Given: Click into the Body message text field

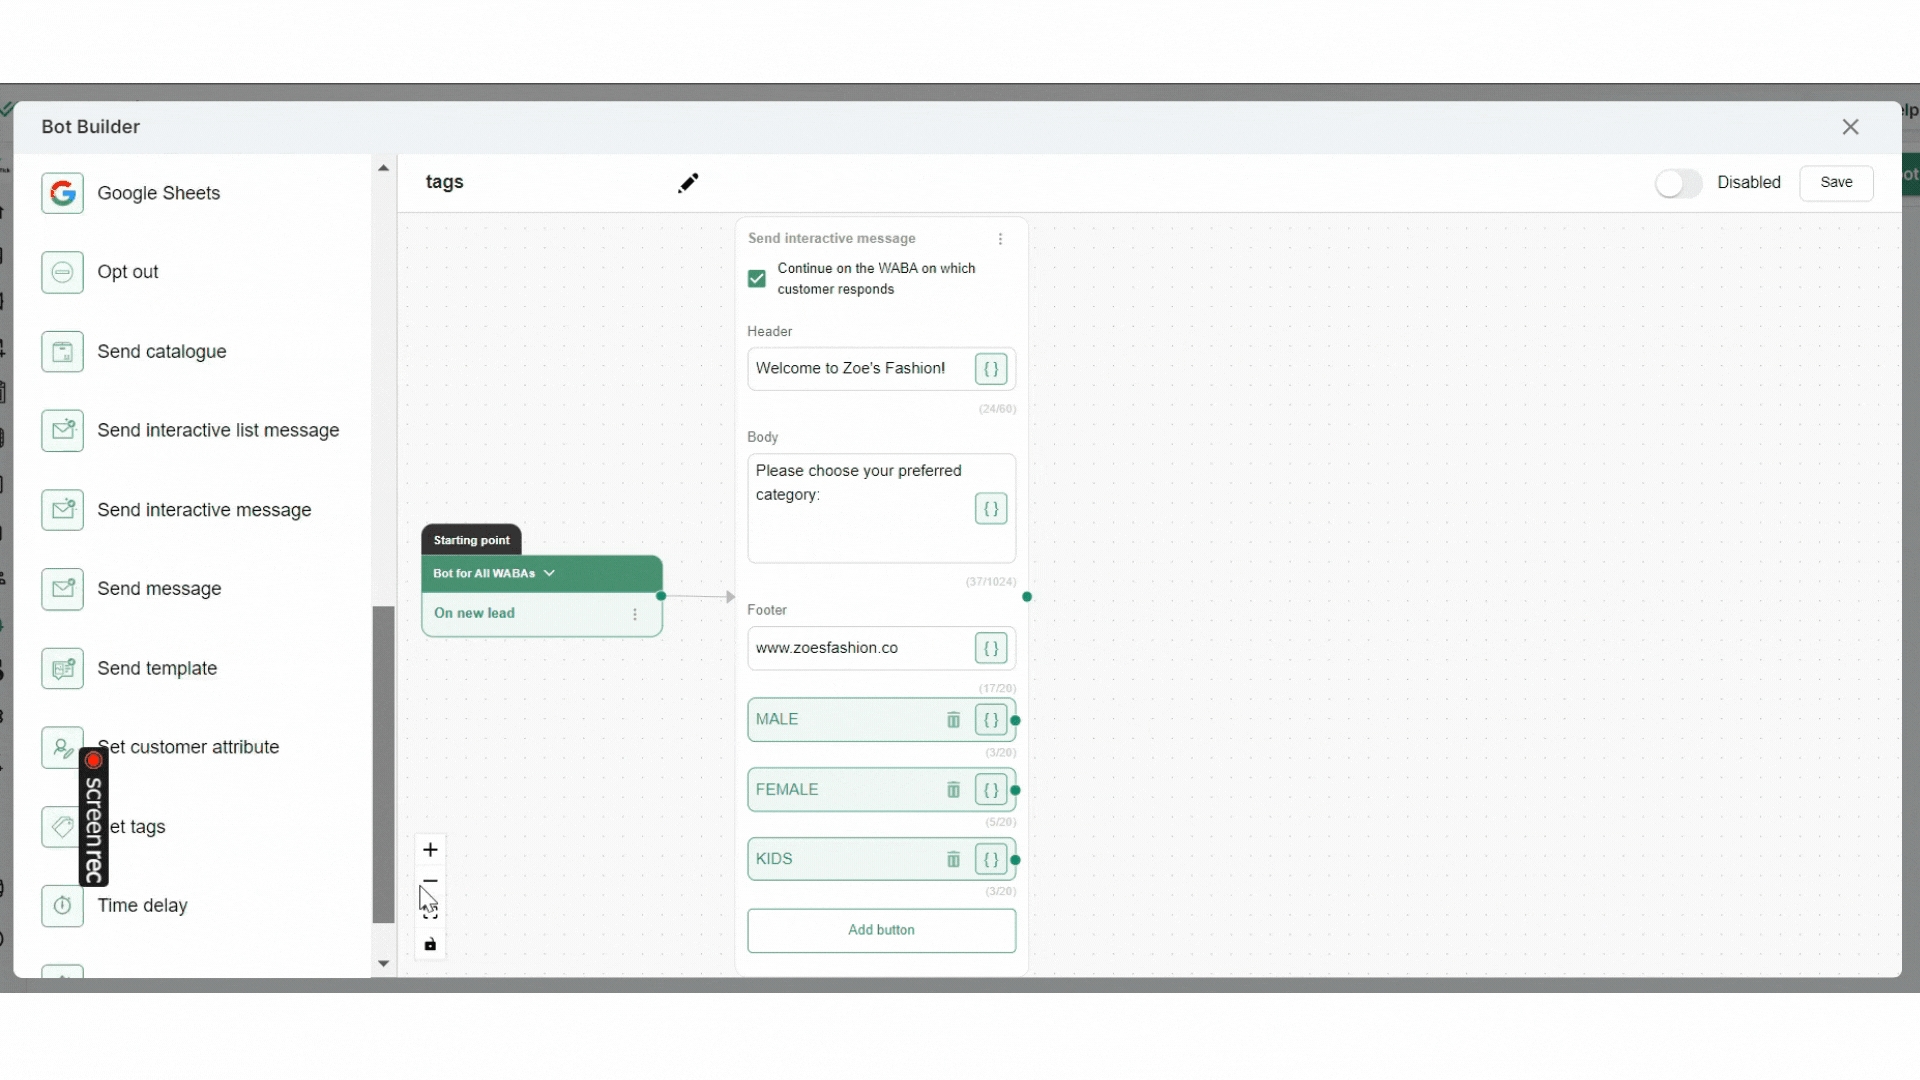Looking at the screenshot, I should (x=860, y=508).
